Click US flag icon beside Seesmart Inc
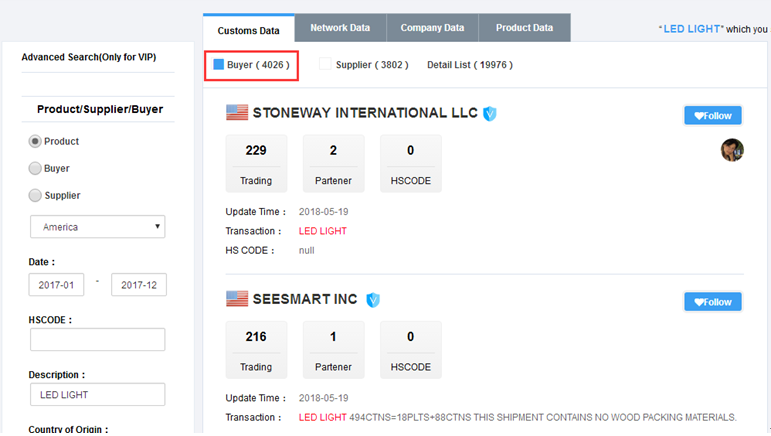This screenshot has width=771, height=436. tap(237, 298)
